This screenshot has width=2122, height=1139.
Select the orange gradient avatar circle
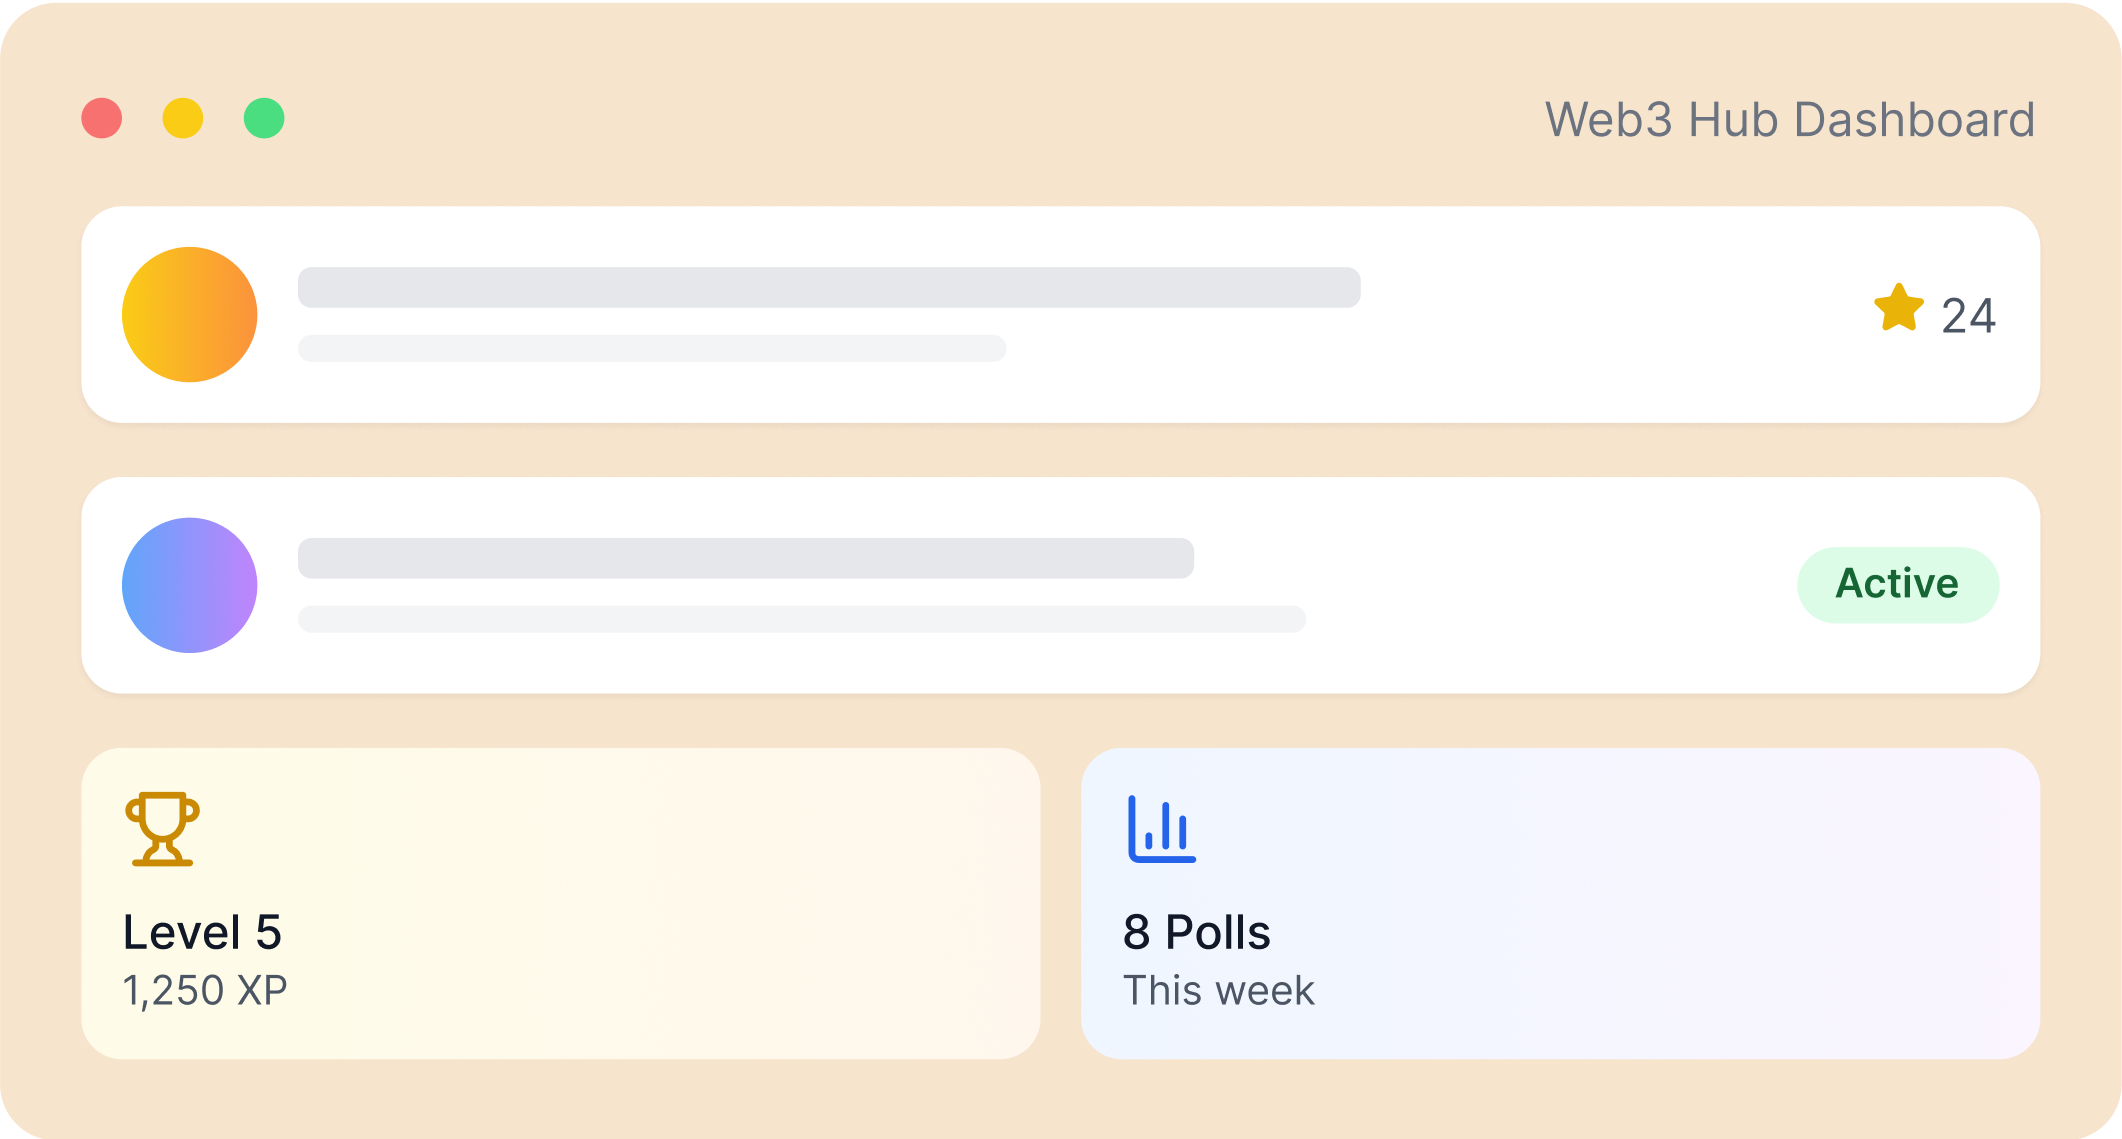pyautogui.click(x=190, y=314)
